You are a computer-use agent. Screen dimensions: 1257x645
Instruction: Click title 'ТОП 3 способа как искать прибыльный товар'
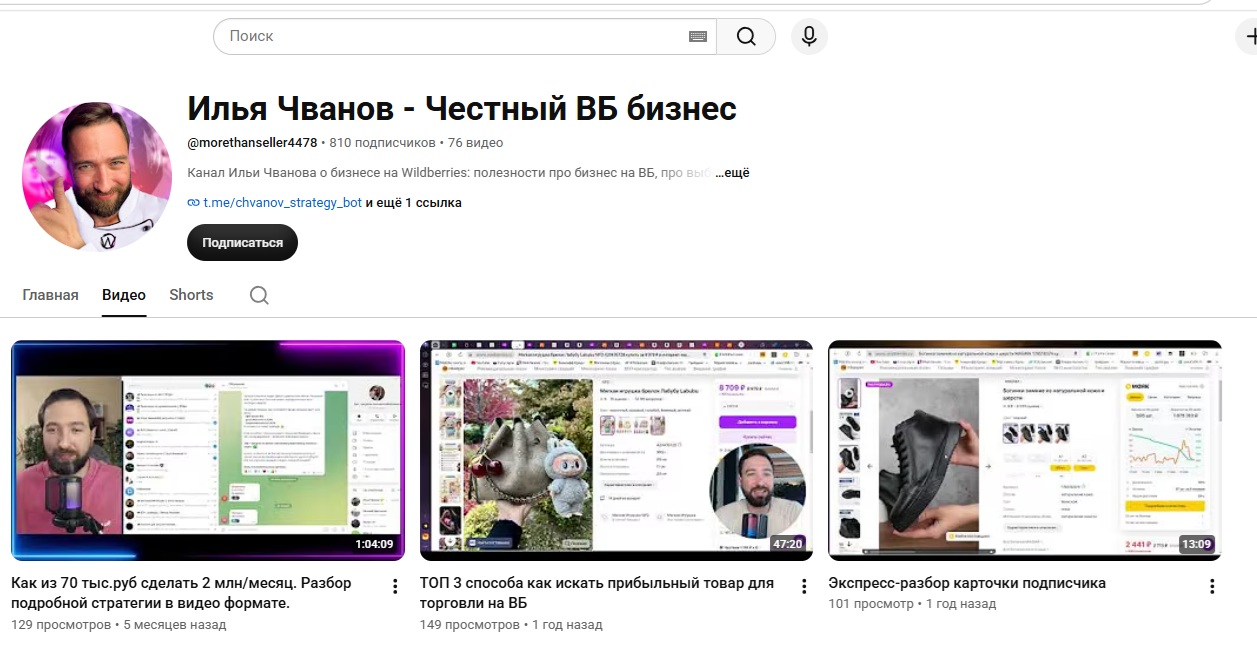pyautogui.click(x=597, y=593)
